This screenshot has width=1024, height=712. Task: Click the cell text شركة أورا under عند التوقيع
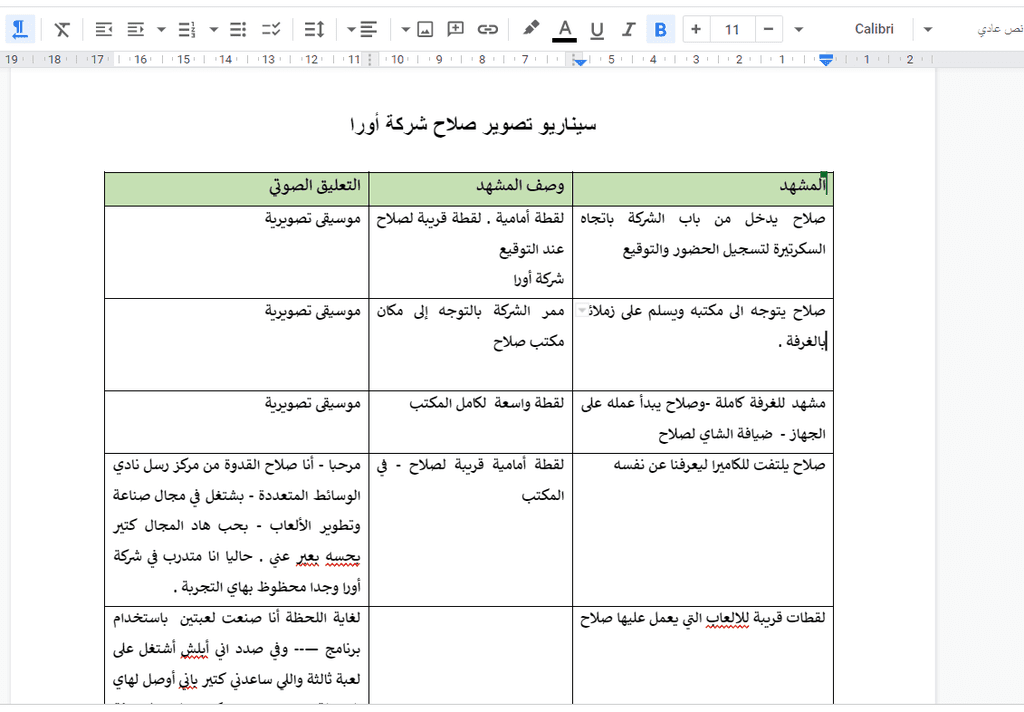pos(538,280)
